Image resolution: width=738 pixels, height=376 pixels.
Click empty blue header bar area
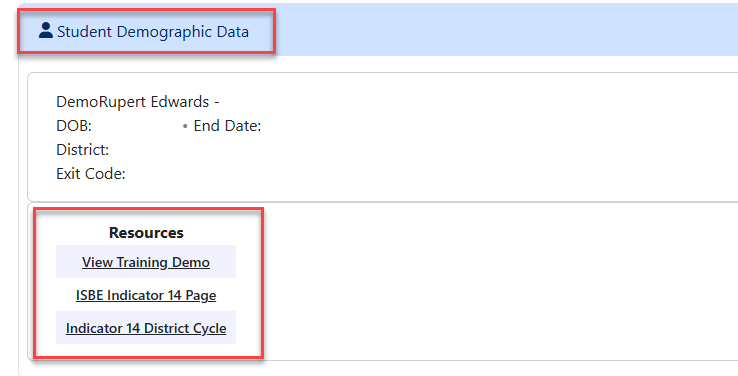pyautogui.click(x=506, y=31)
